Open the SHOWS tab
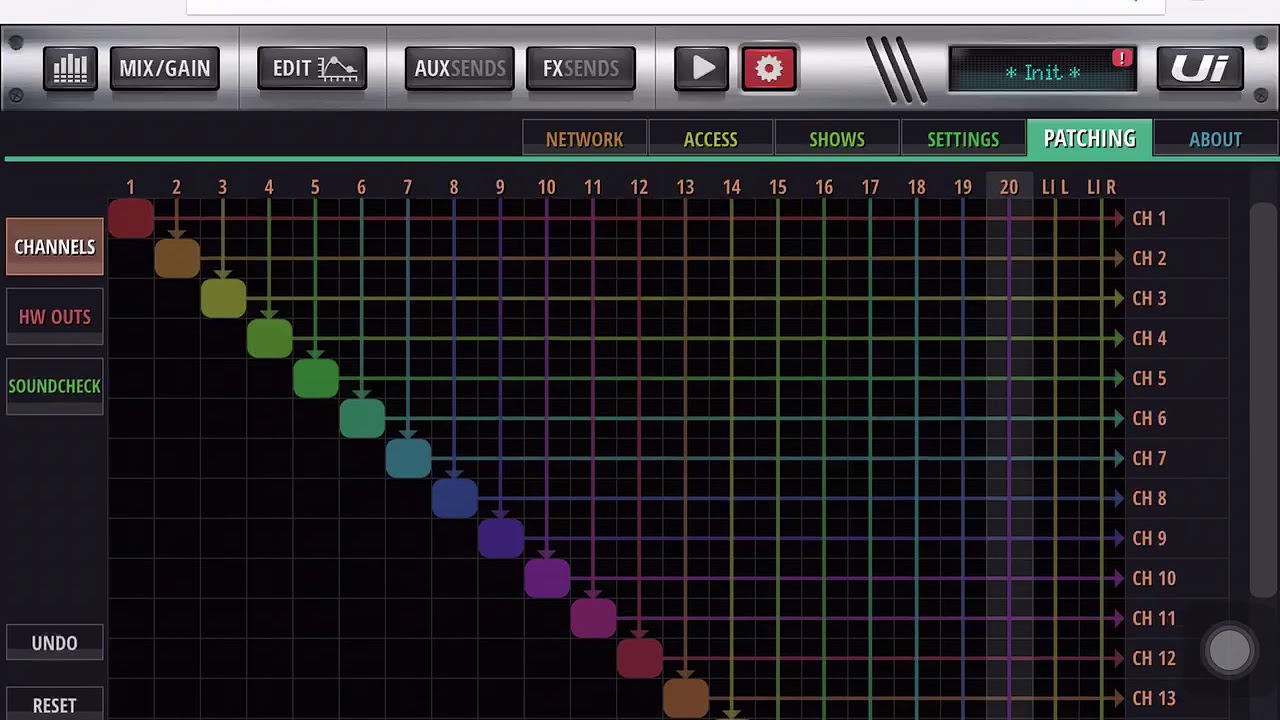Screen dimensions: 1280x720 (x=837, y=139)
